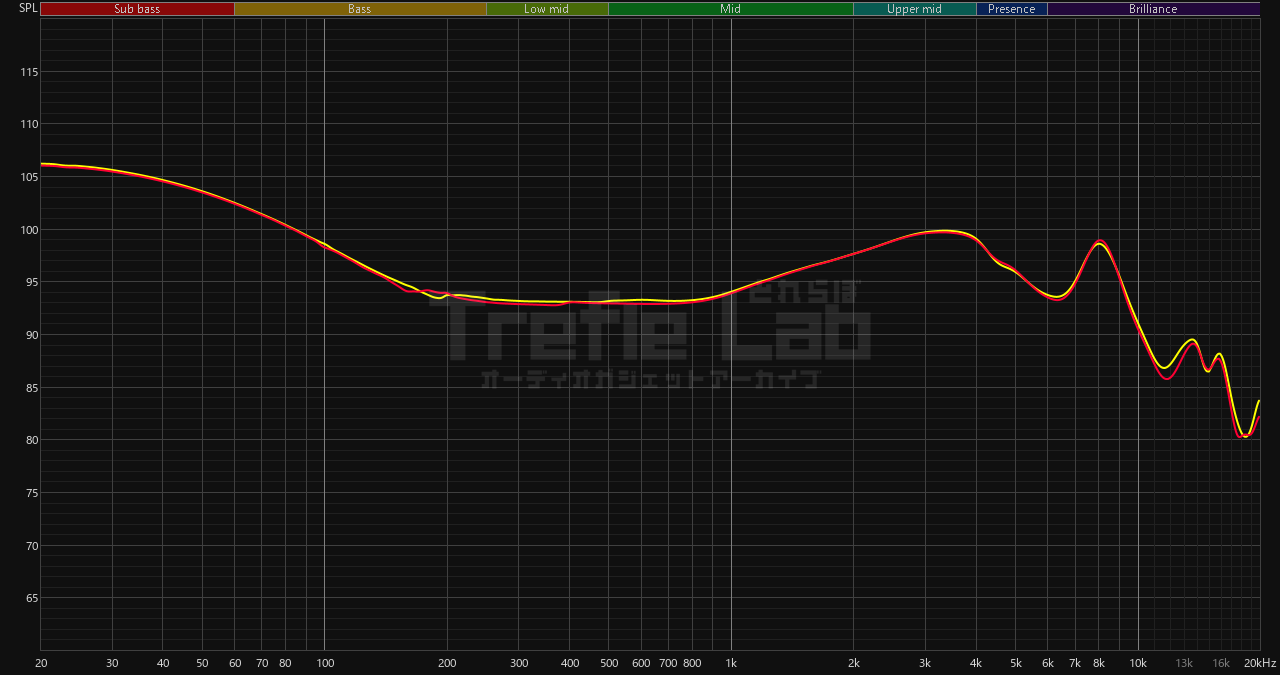Click the 20 Hz axis start label
The width and height of the screenshot is (1280, 675).
tap(41, 664)
